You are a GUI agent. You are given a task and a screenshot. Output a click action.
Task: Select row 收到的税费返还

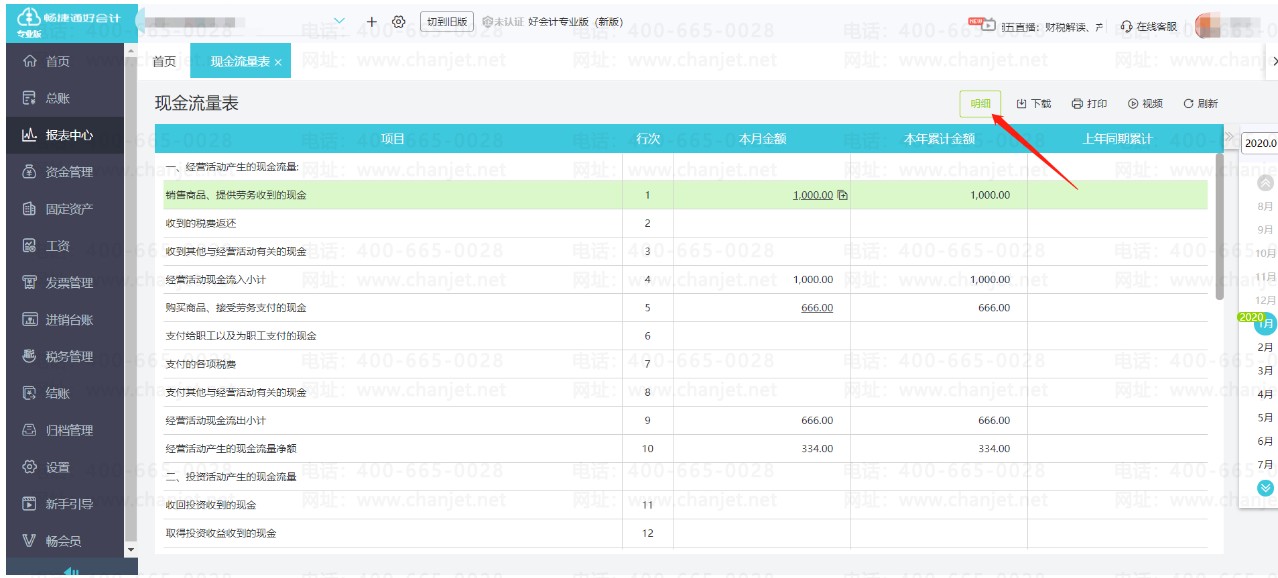tap(685, 223)
